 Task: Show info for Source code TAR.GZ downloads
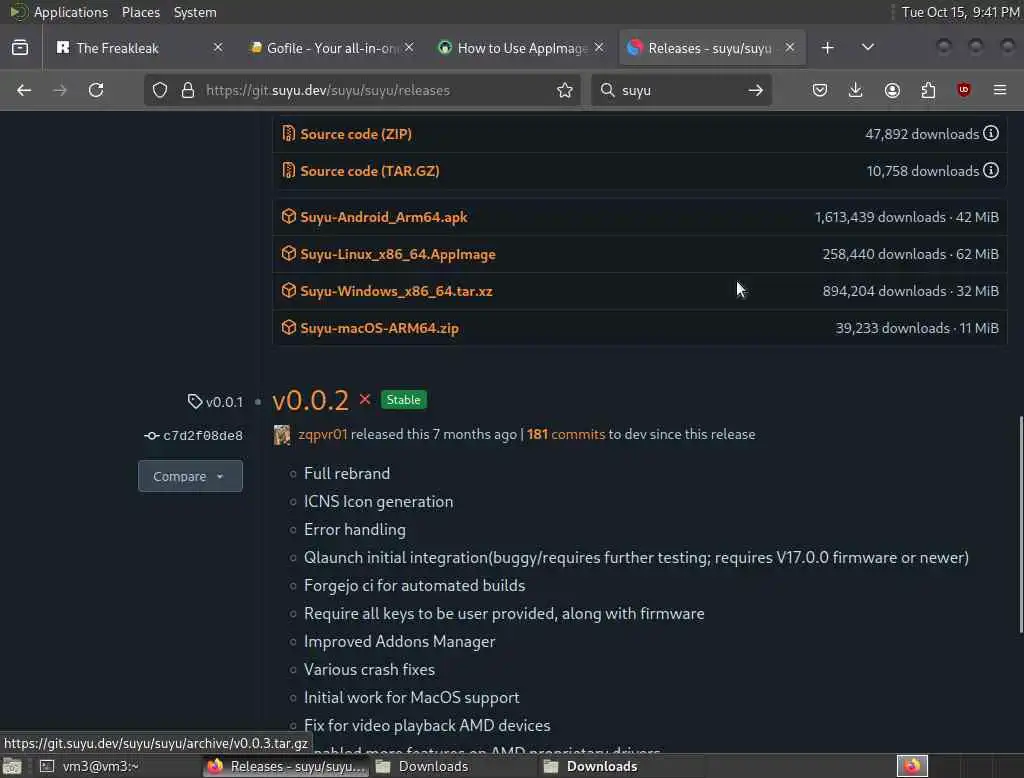tap(991, 170)
